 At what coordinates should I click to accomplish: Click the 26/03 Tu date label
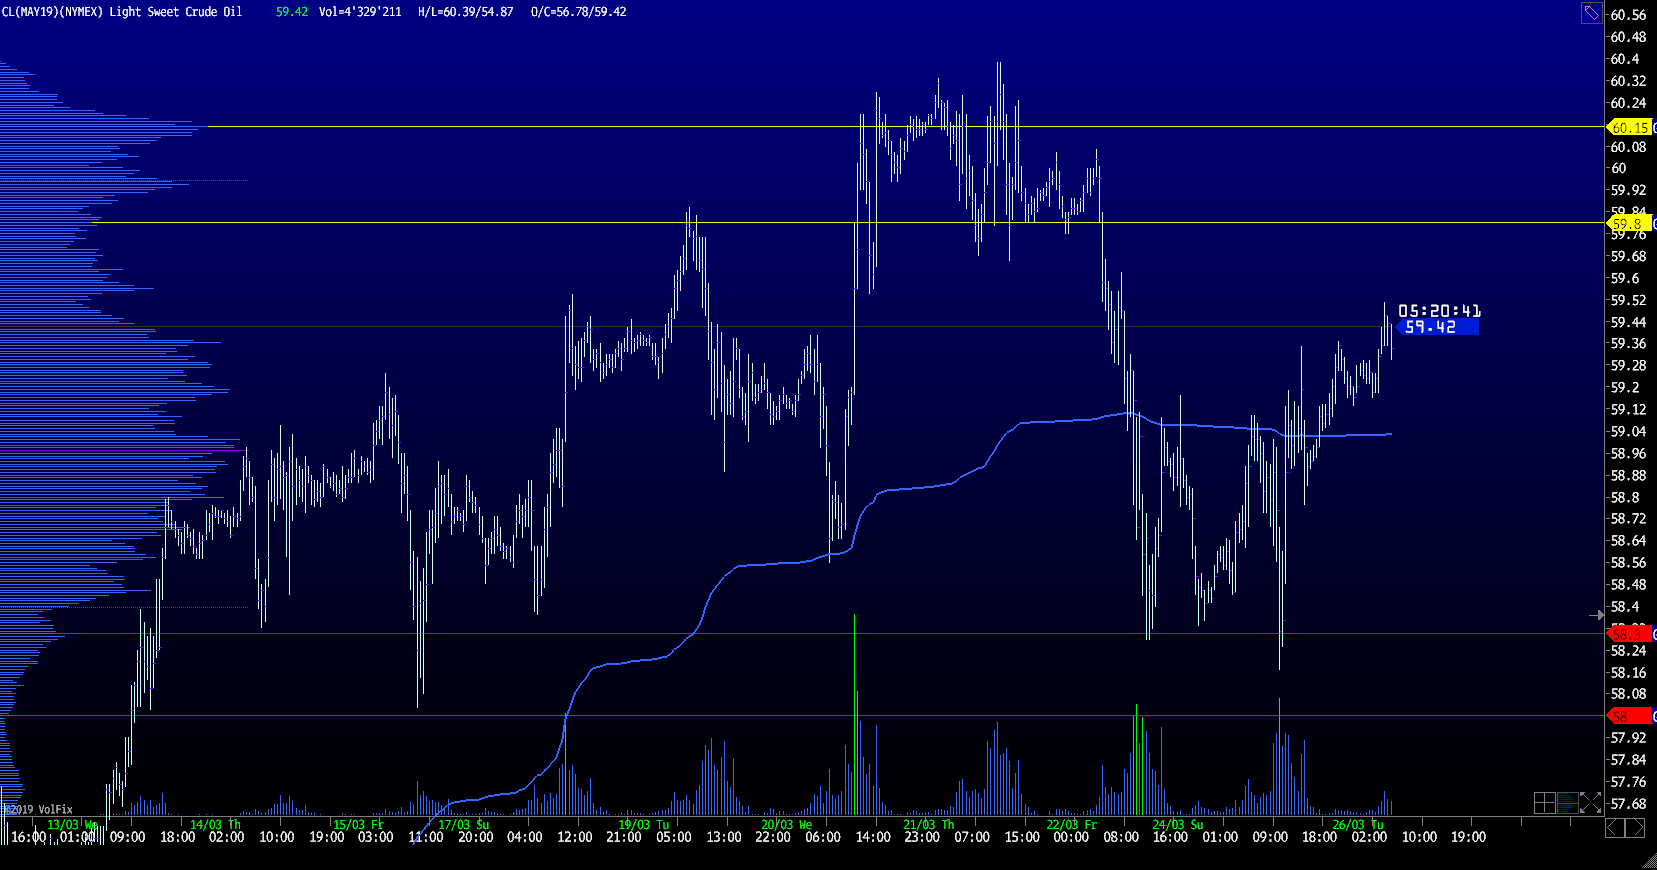[1357, 825]
